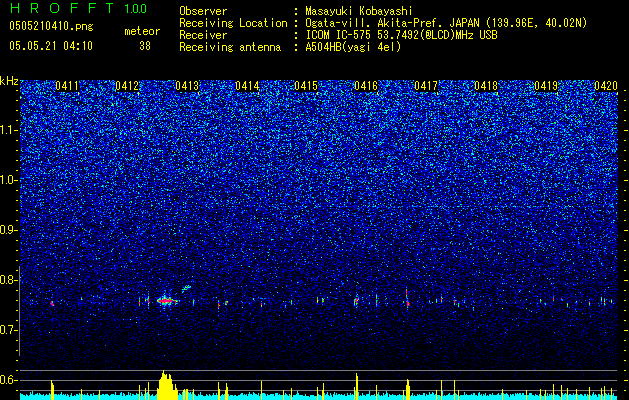Click the 0415 time marker
629x400 pixels.
pyautogui.click(x=306, y=86)
